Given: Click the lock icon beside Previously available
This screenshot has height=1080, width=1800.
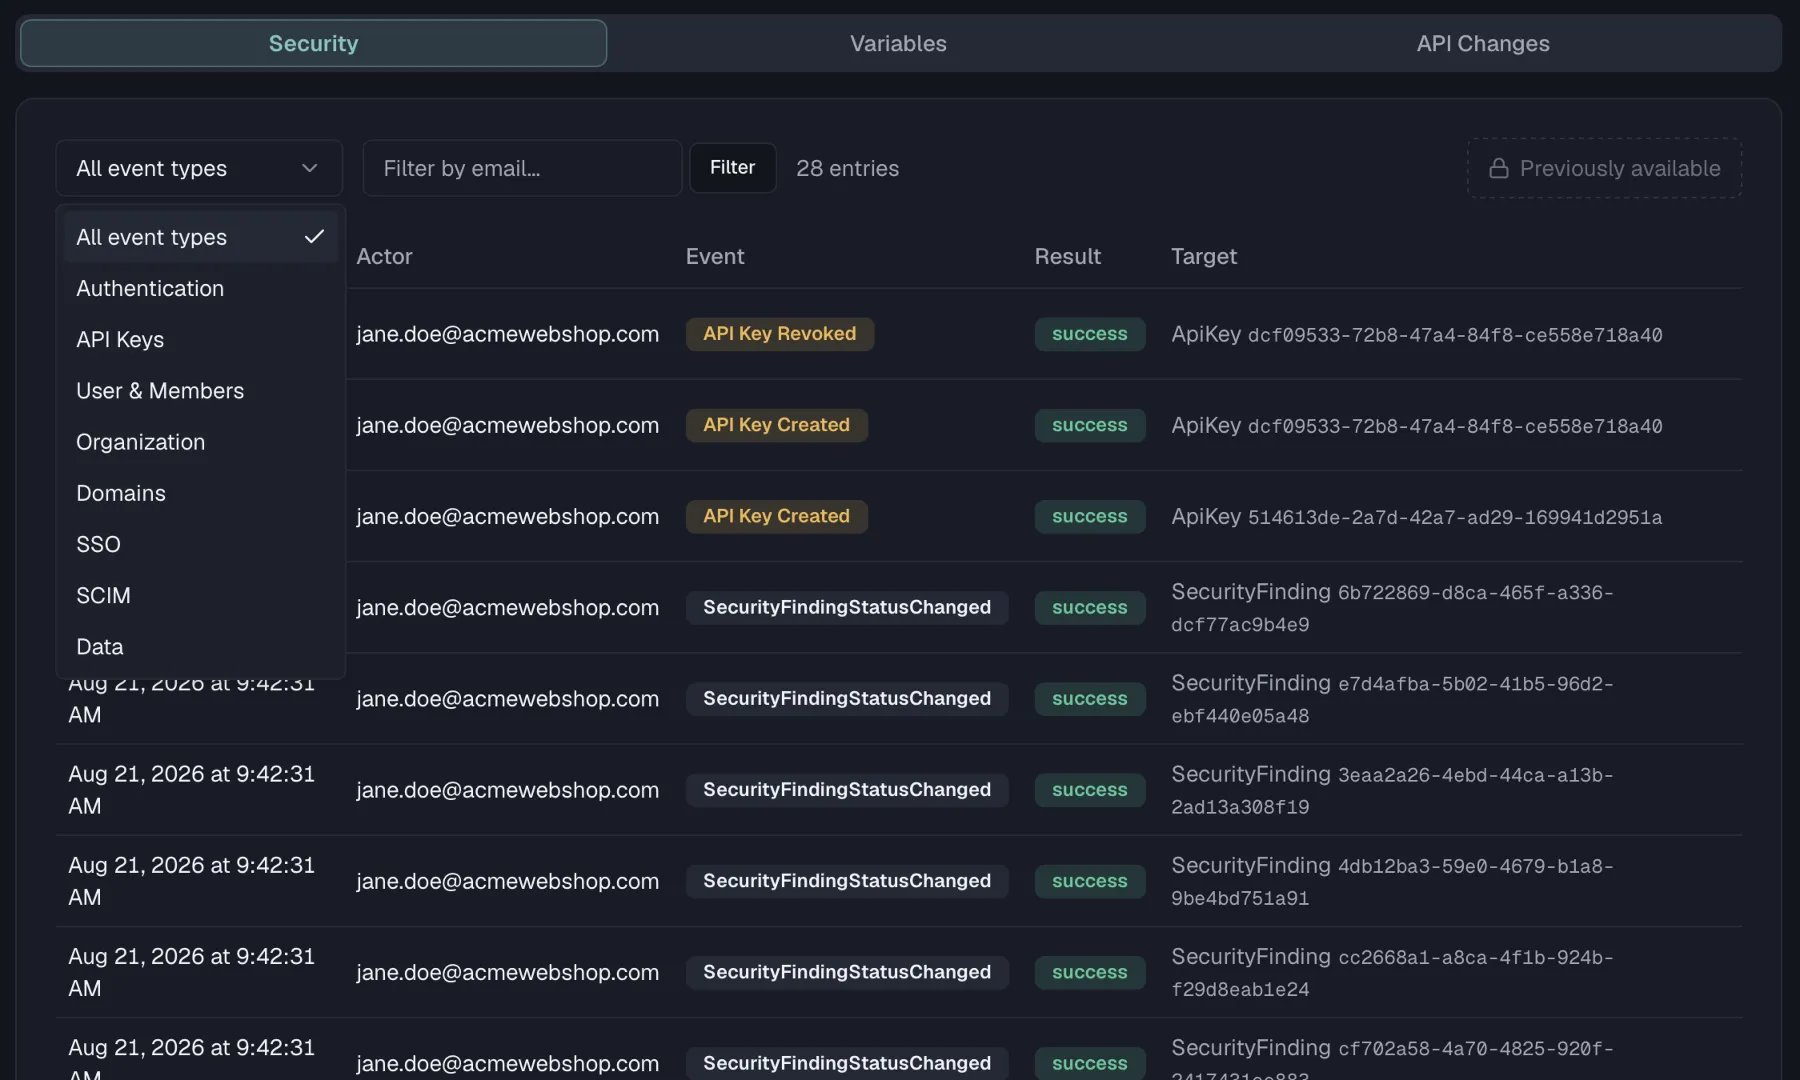Looking at the screenshot, I should (x=1498, y=168).
